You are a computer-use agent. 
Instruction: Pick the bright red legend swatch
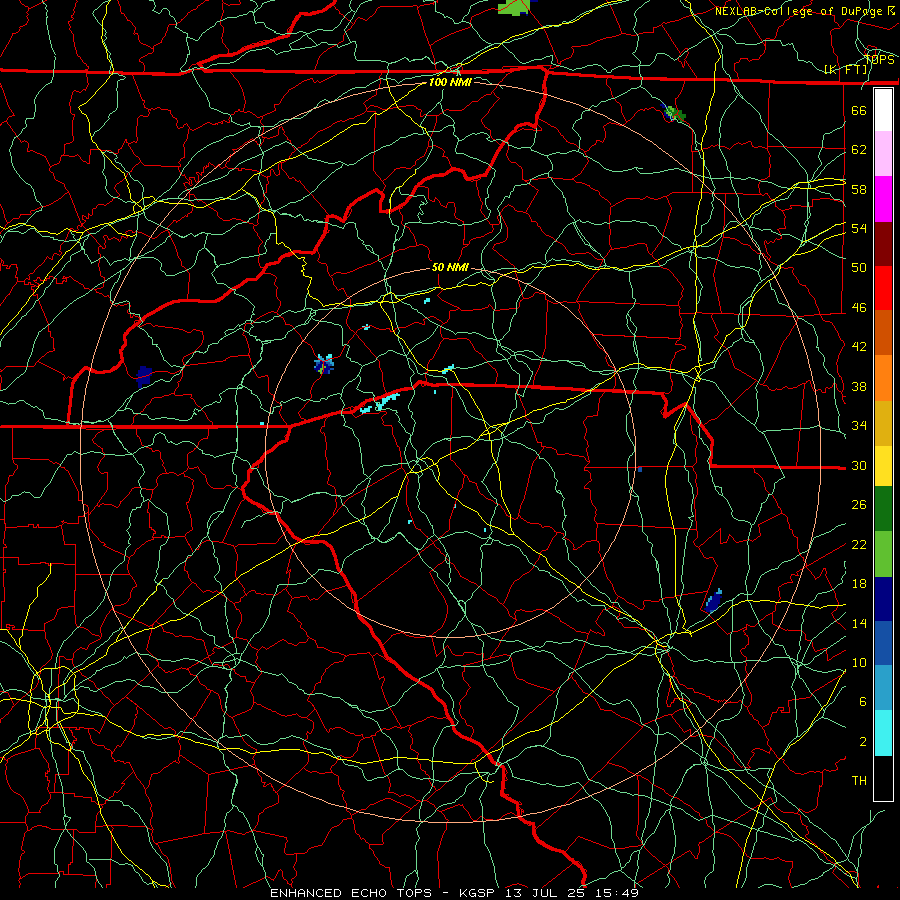[883, 288]
